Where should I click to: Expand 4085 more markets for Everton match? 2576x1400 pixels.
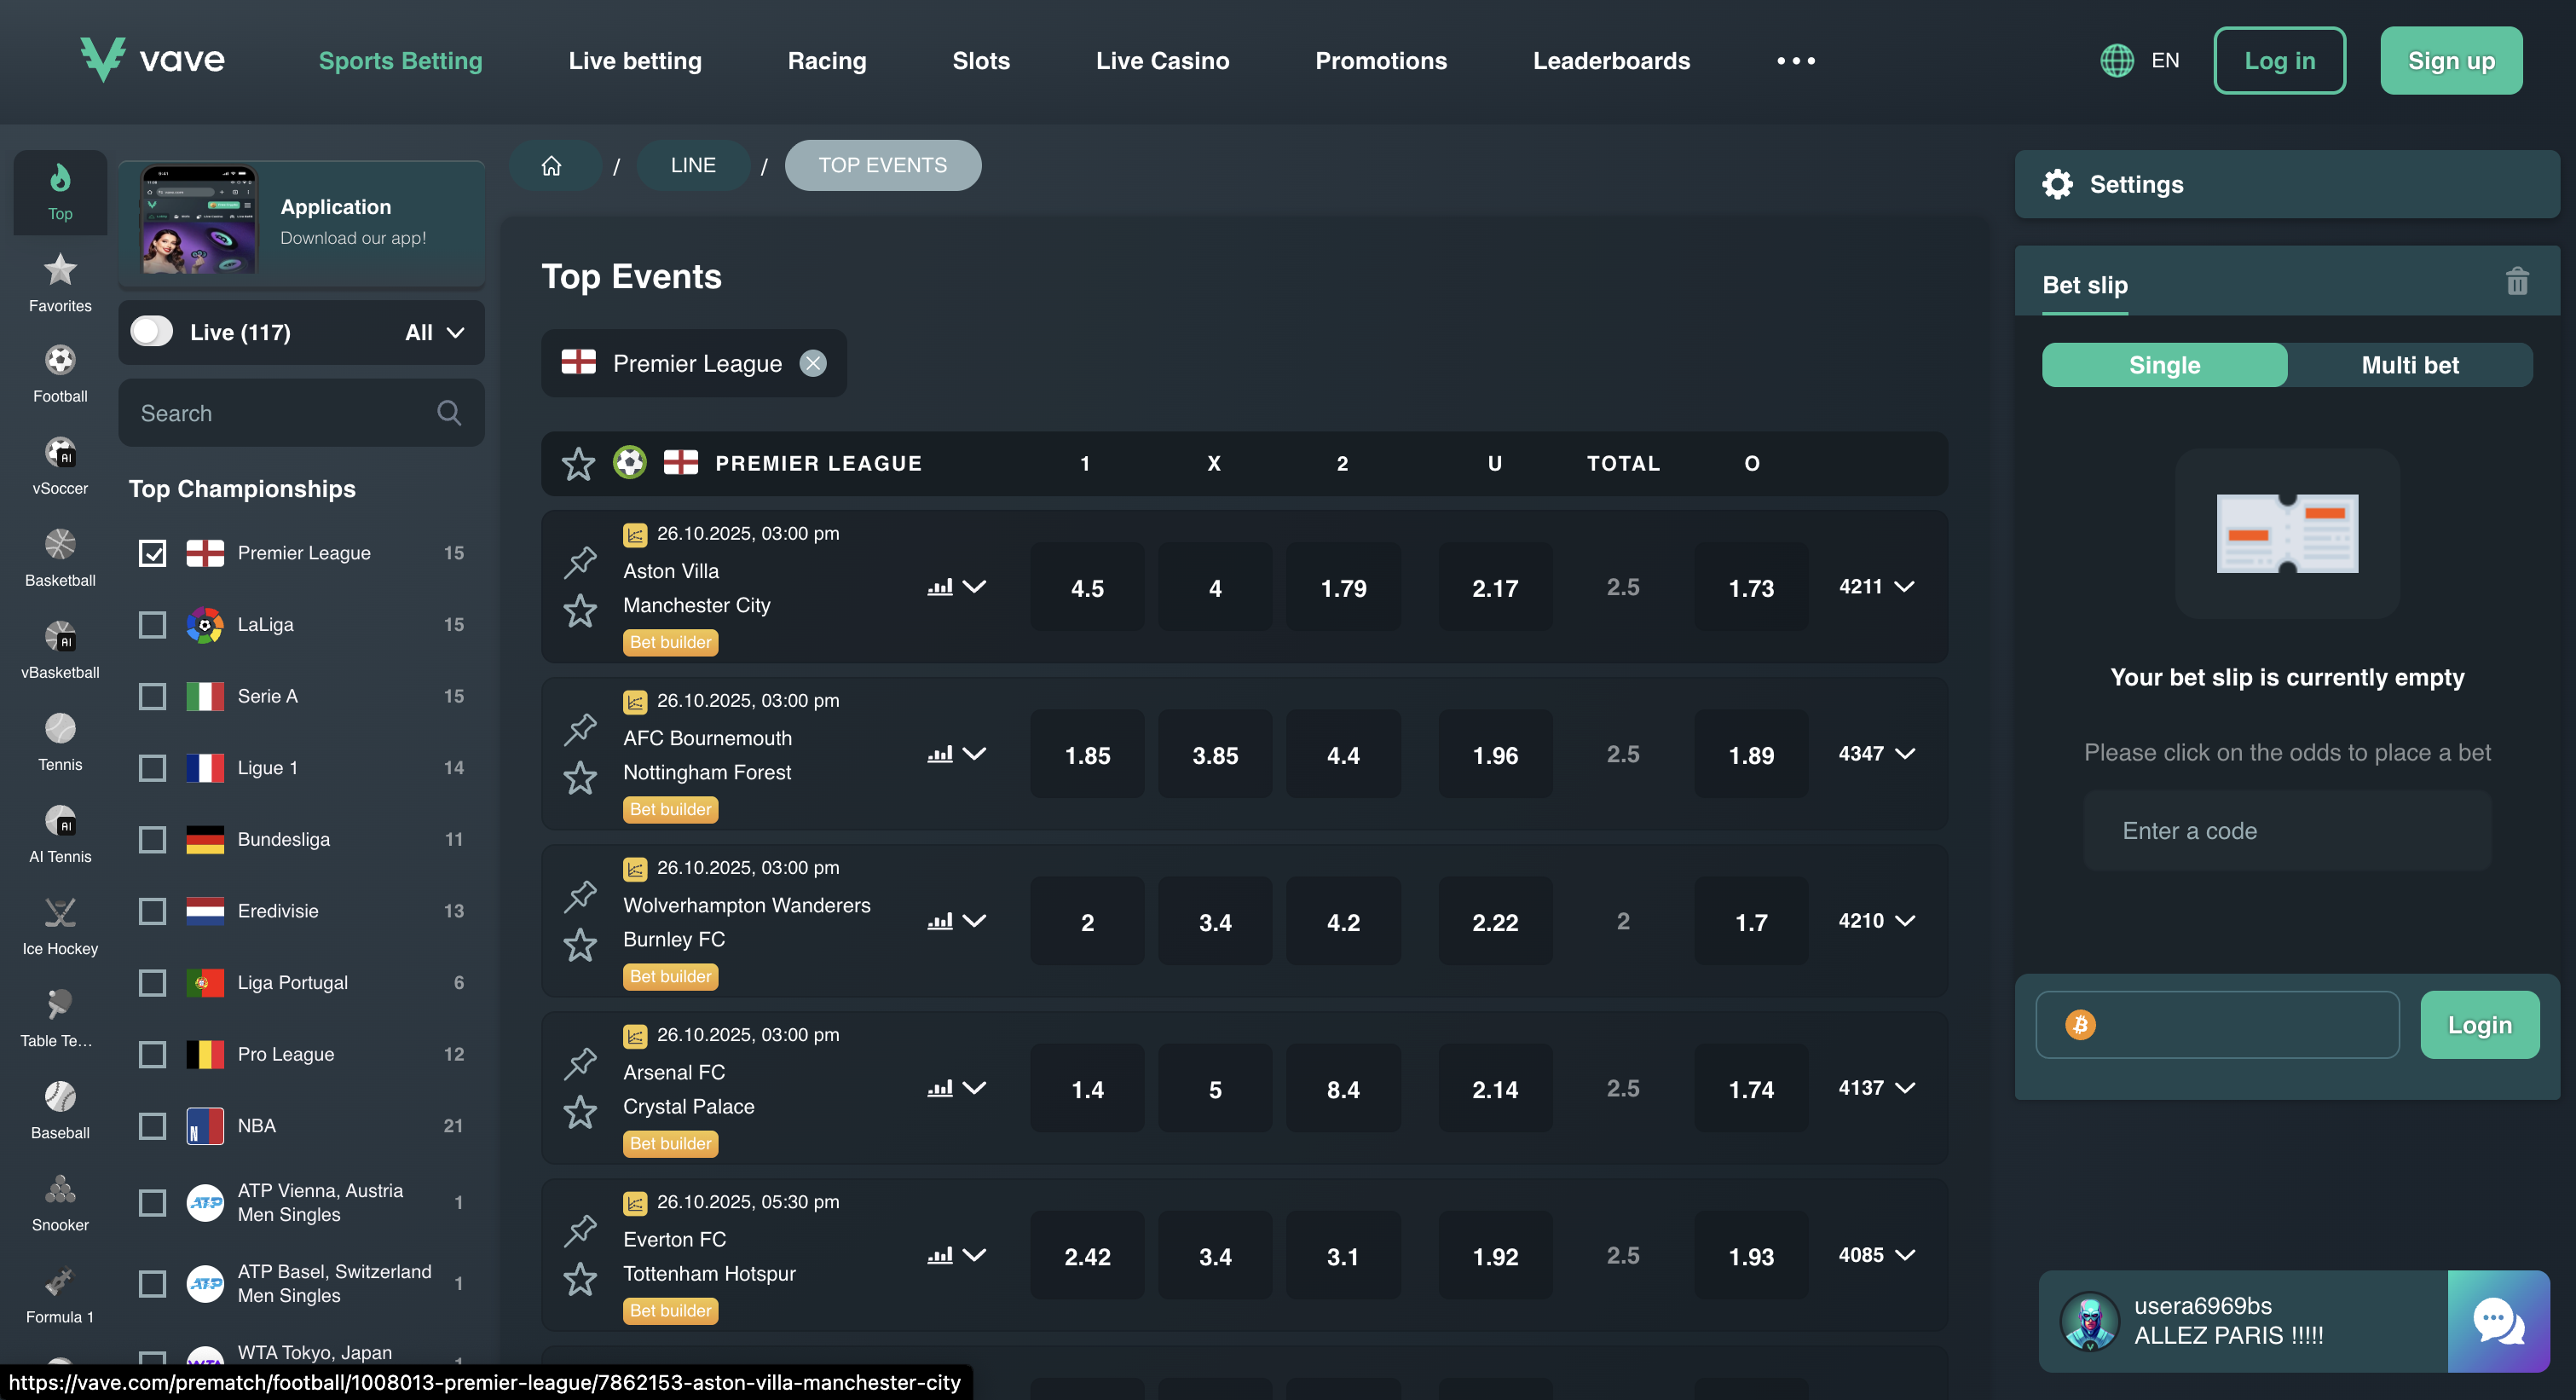[1876, 1255]
